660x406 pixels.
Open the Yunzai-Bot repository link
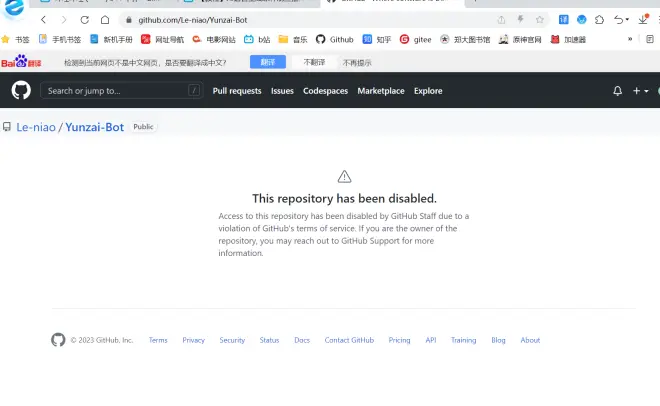pos(95,128)
